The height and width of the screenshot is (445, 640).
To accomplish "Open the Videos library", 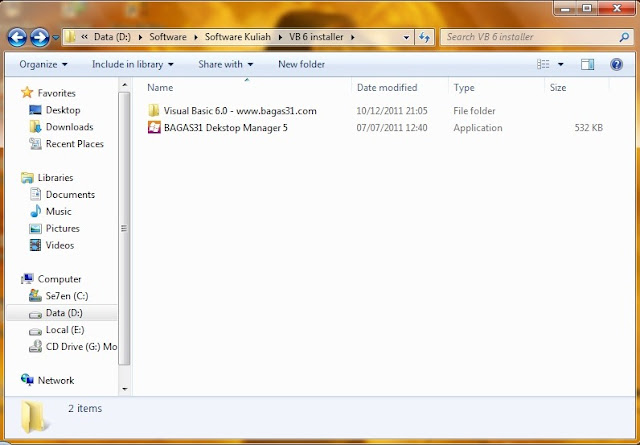I will click(x=60, y=245).
